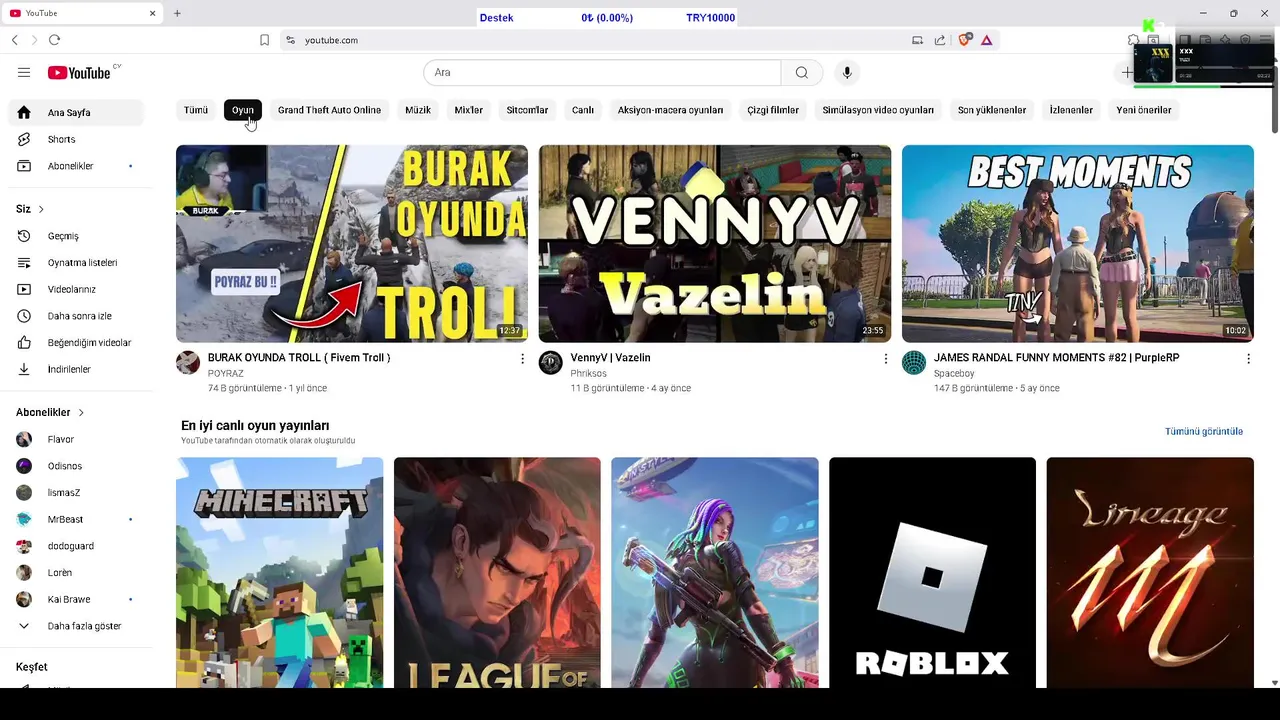
Task: Open Abonelikler feed in upper sidebar
Action: coord(77,166)
